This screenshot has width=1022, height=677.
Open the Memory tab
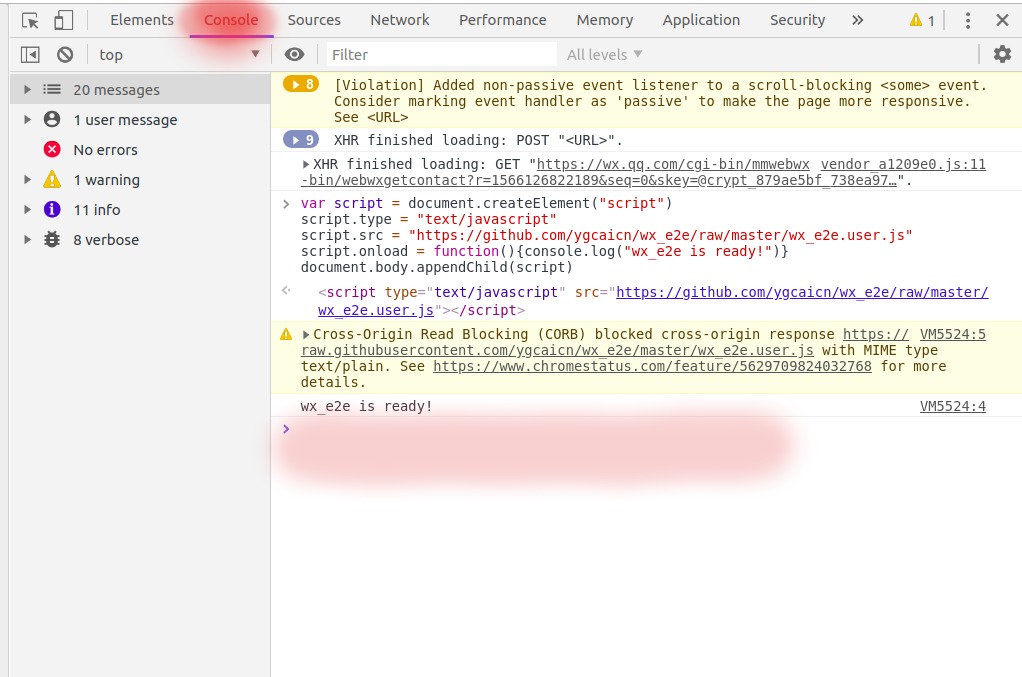point(605,20)
